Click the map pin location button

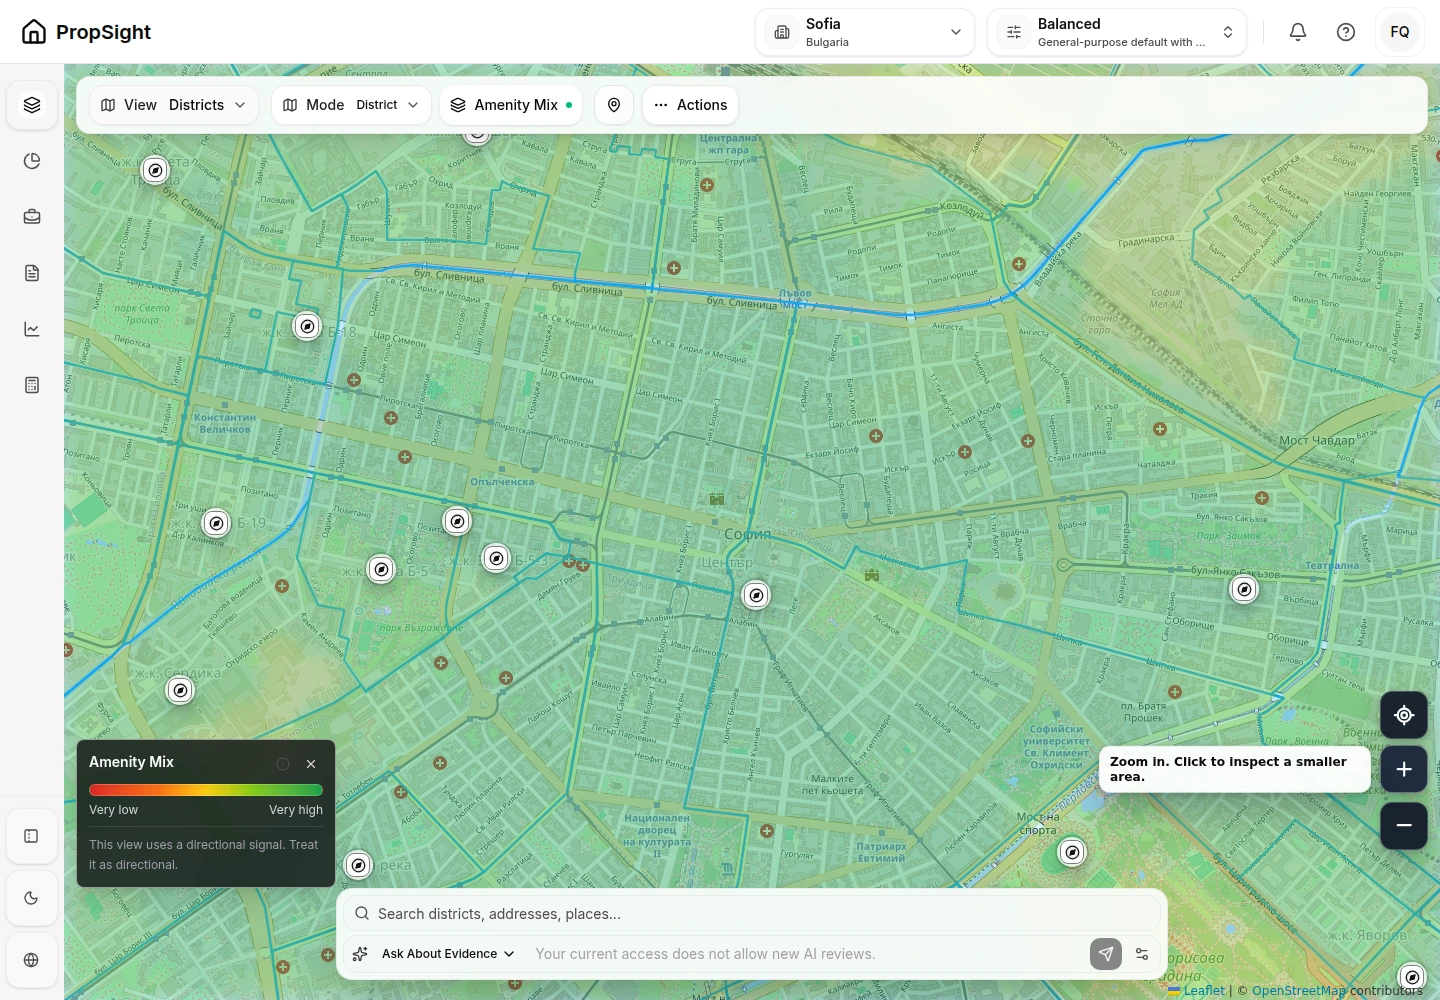coord(614,105)
